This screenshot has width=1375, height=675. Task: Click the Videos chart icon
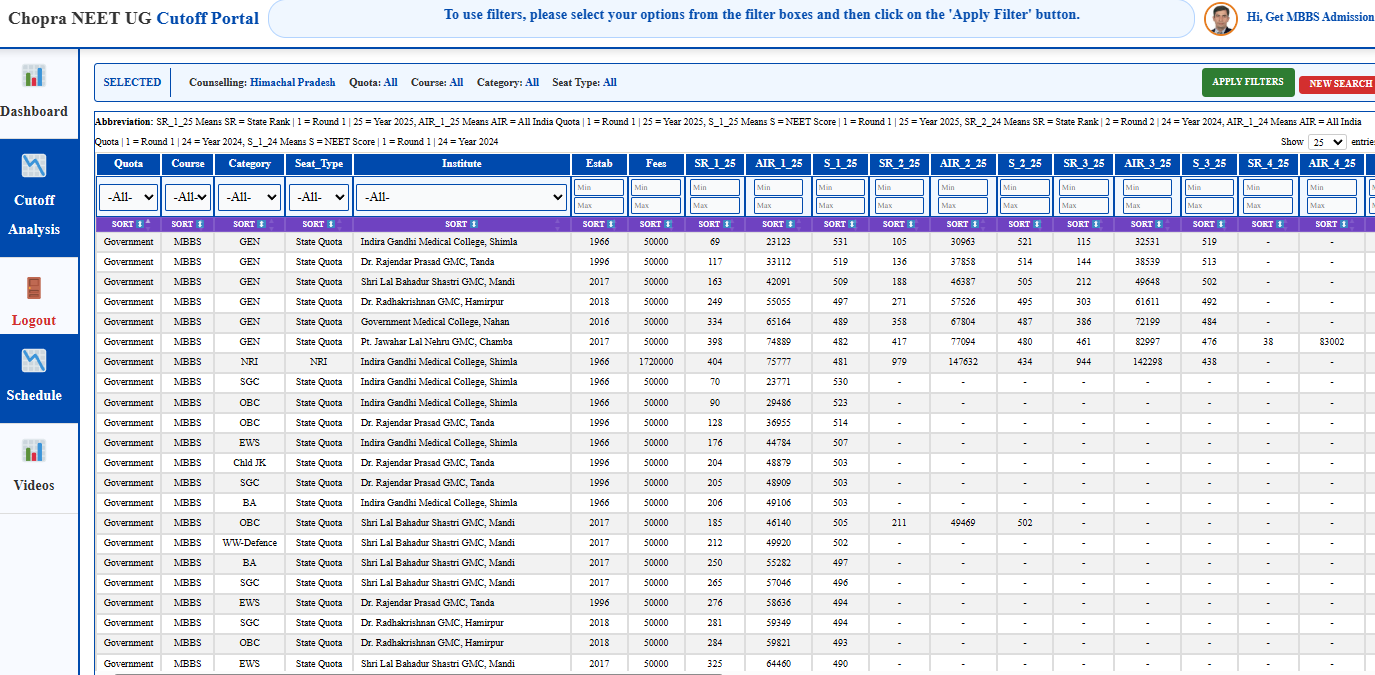(x=34, y=451)
